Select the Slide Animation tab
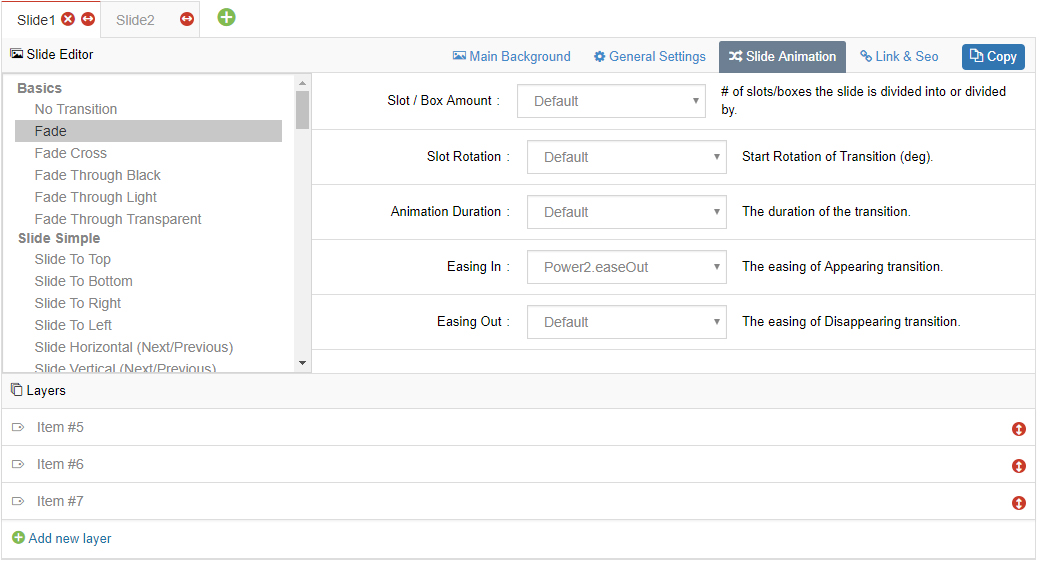Viewport: 1040px width, 563px height. (782, 57)
